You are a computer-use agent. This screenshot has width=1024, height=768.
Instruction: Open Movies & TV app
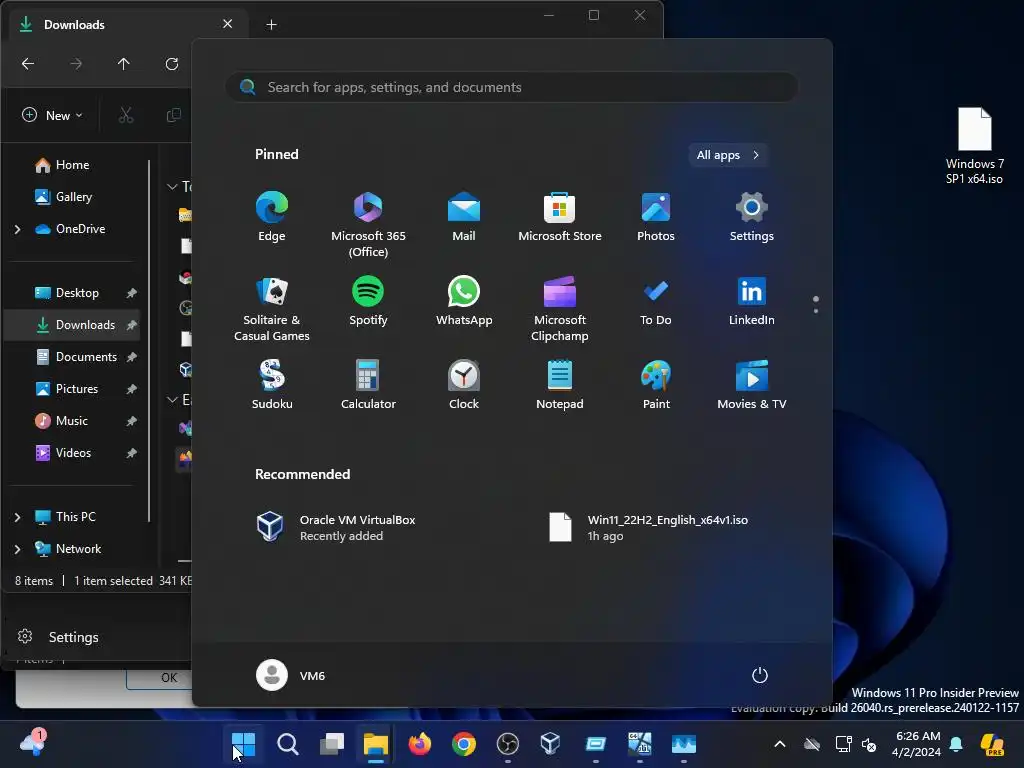coord(752,385)
